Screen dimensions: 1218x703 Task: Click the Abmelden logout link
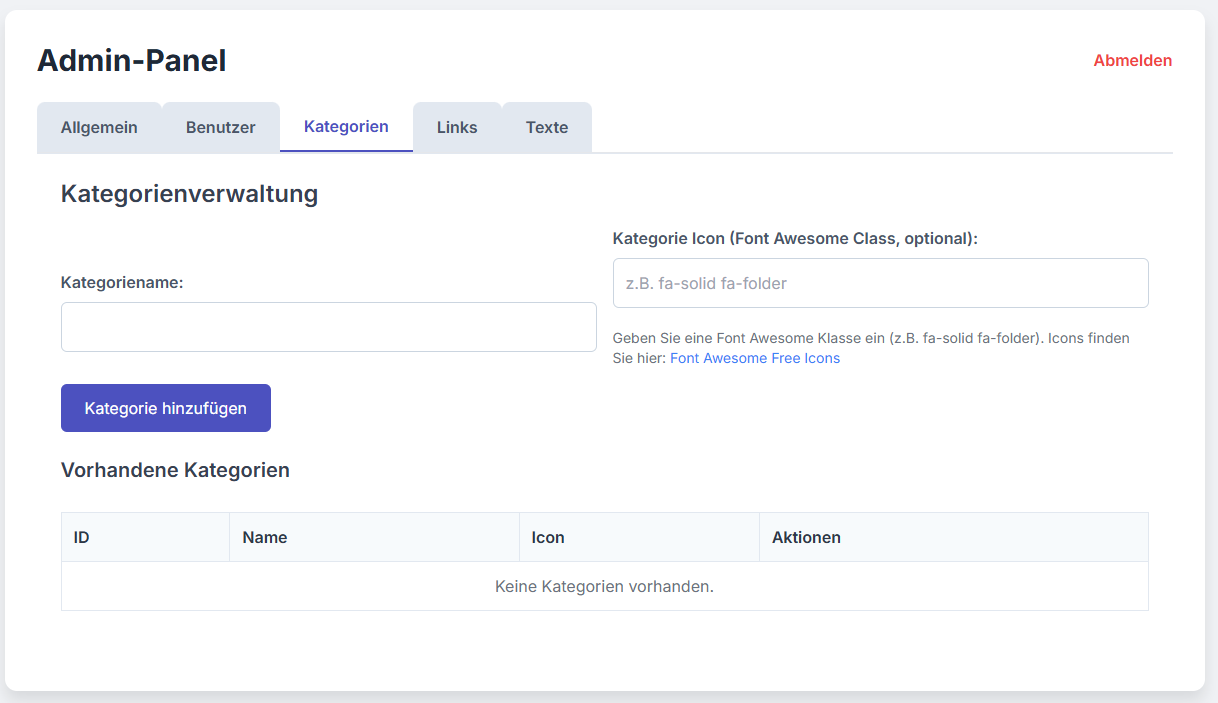[1132, 60]
